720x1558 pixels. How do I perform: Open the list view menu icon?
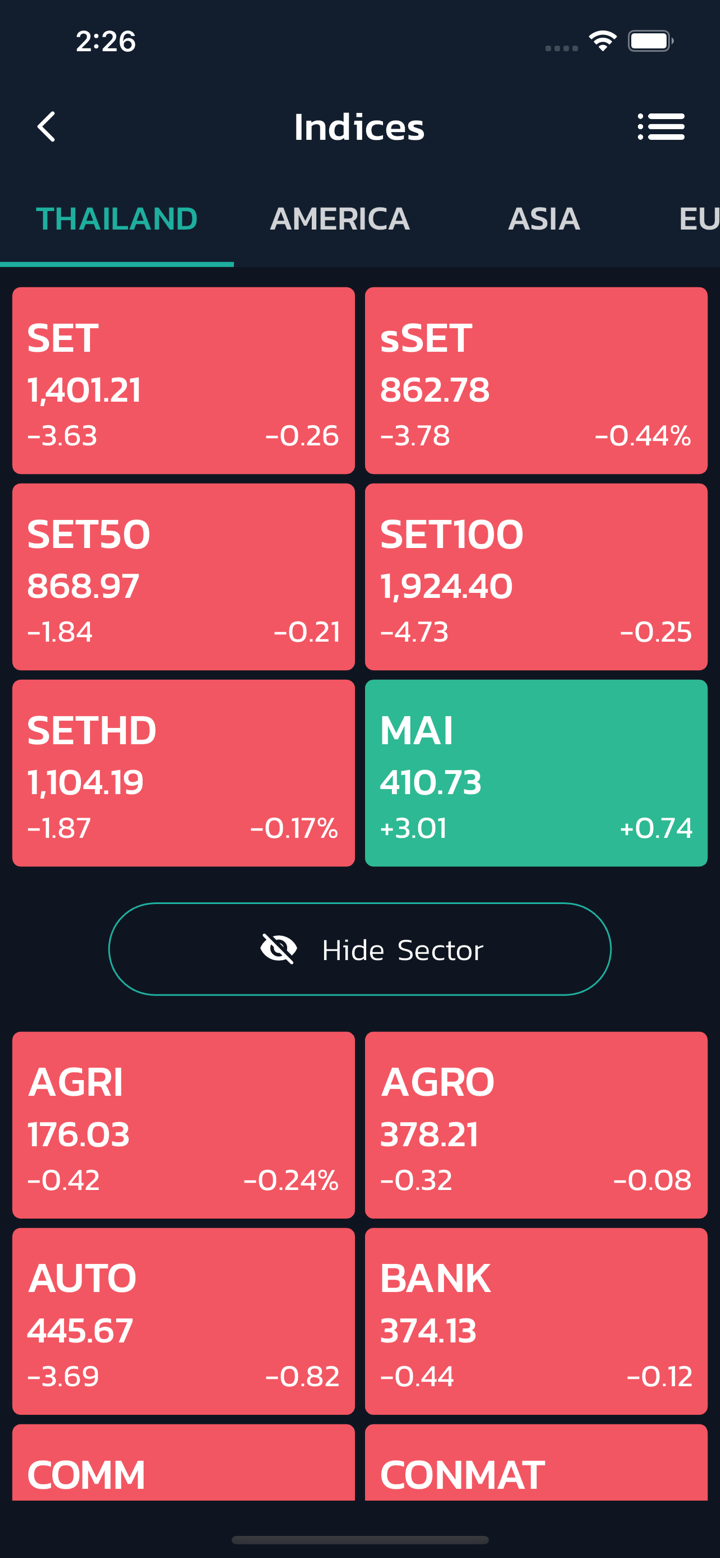point(661,127)
